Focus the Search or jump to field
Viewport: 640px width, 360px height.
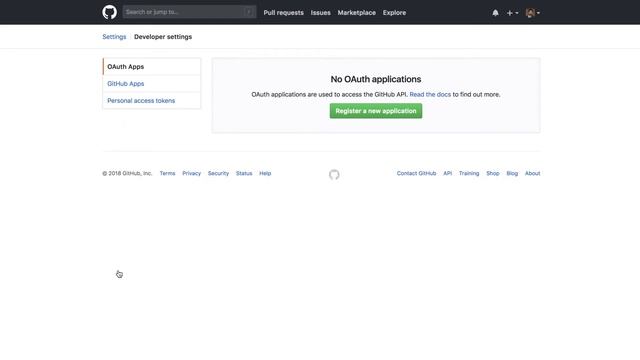[189, 12]
